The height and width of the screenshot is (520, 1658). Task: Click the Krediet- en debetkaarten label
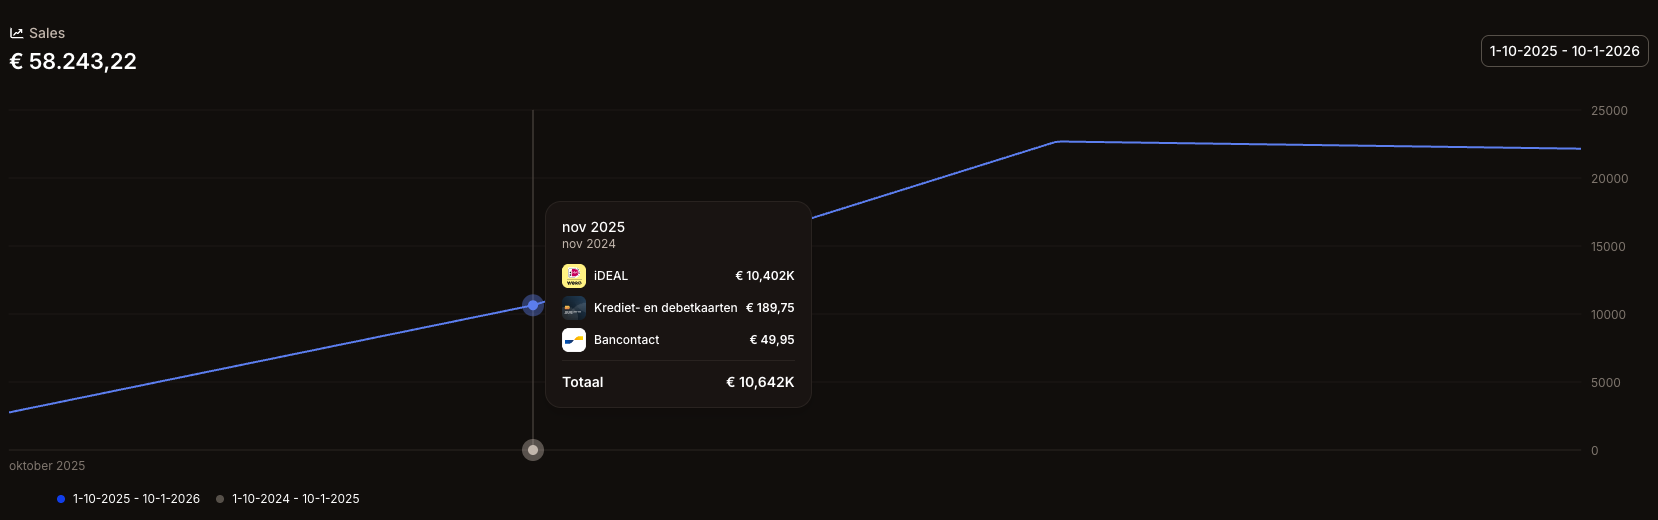point(665,308)
